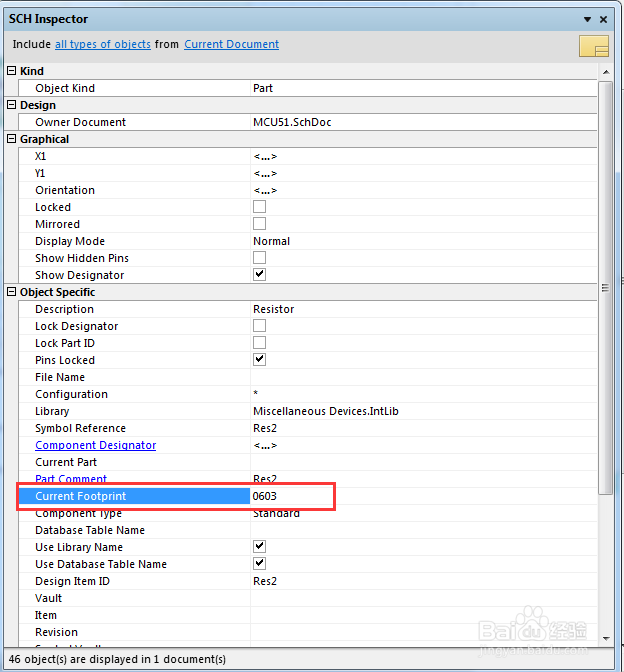
Task: Uncheck Use Library Name checkbox
Action: [x=259, y=547]
